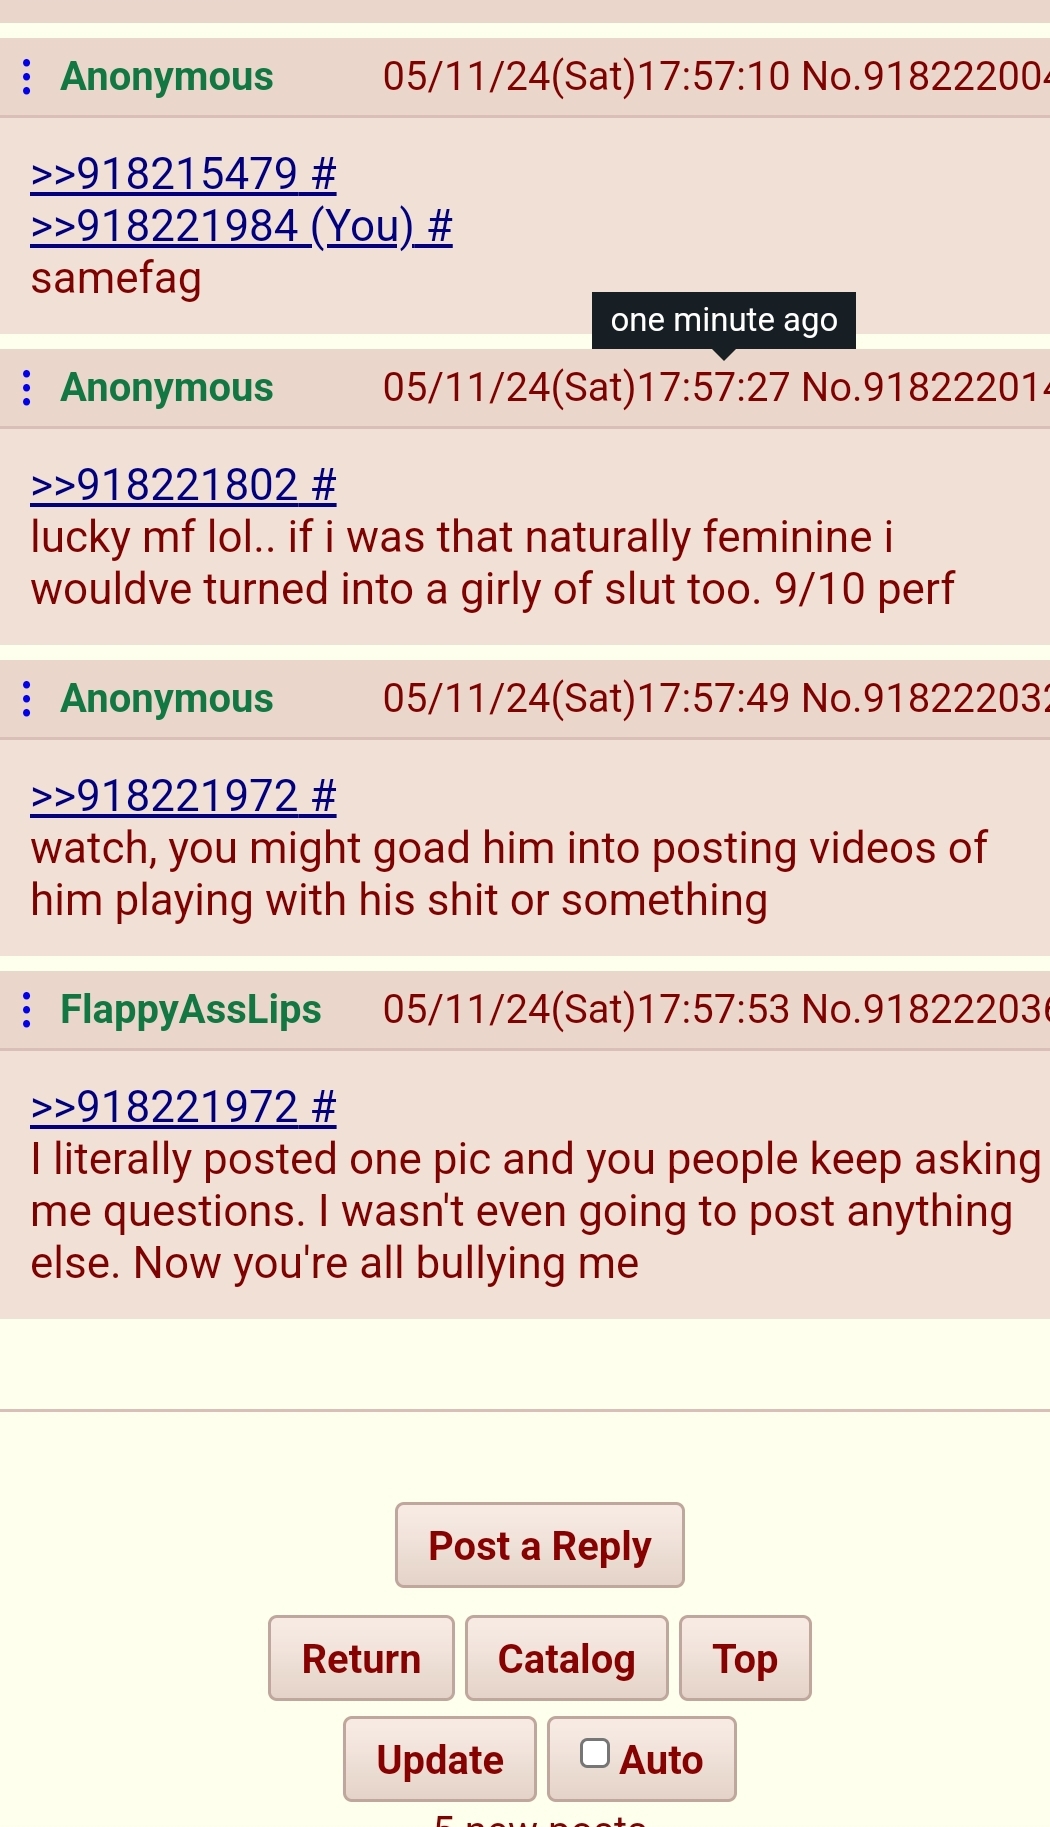Click post number No.918222014
Image resolution: width=1050 pixels, height=1827 pixels.
926,388
